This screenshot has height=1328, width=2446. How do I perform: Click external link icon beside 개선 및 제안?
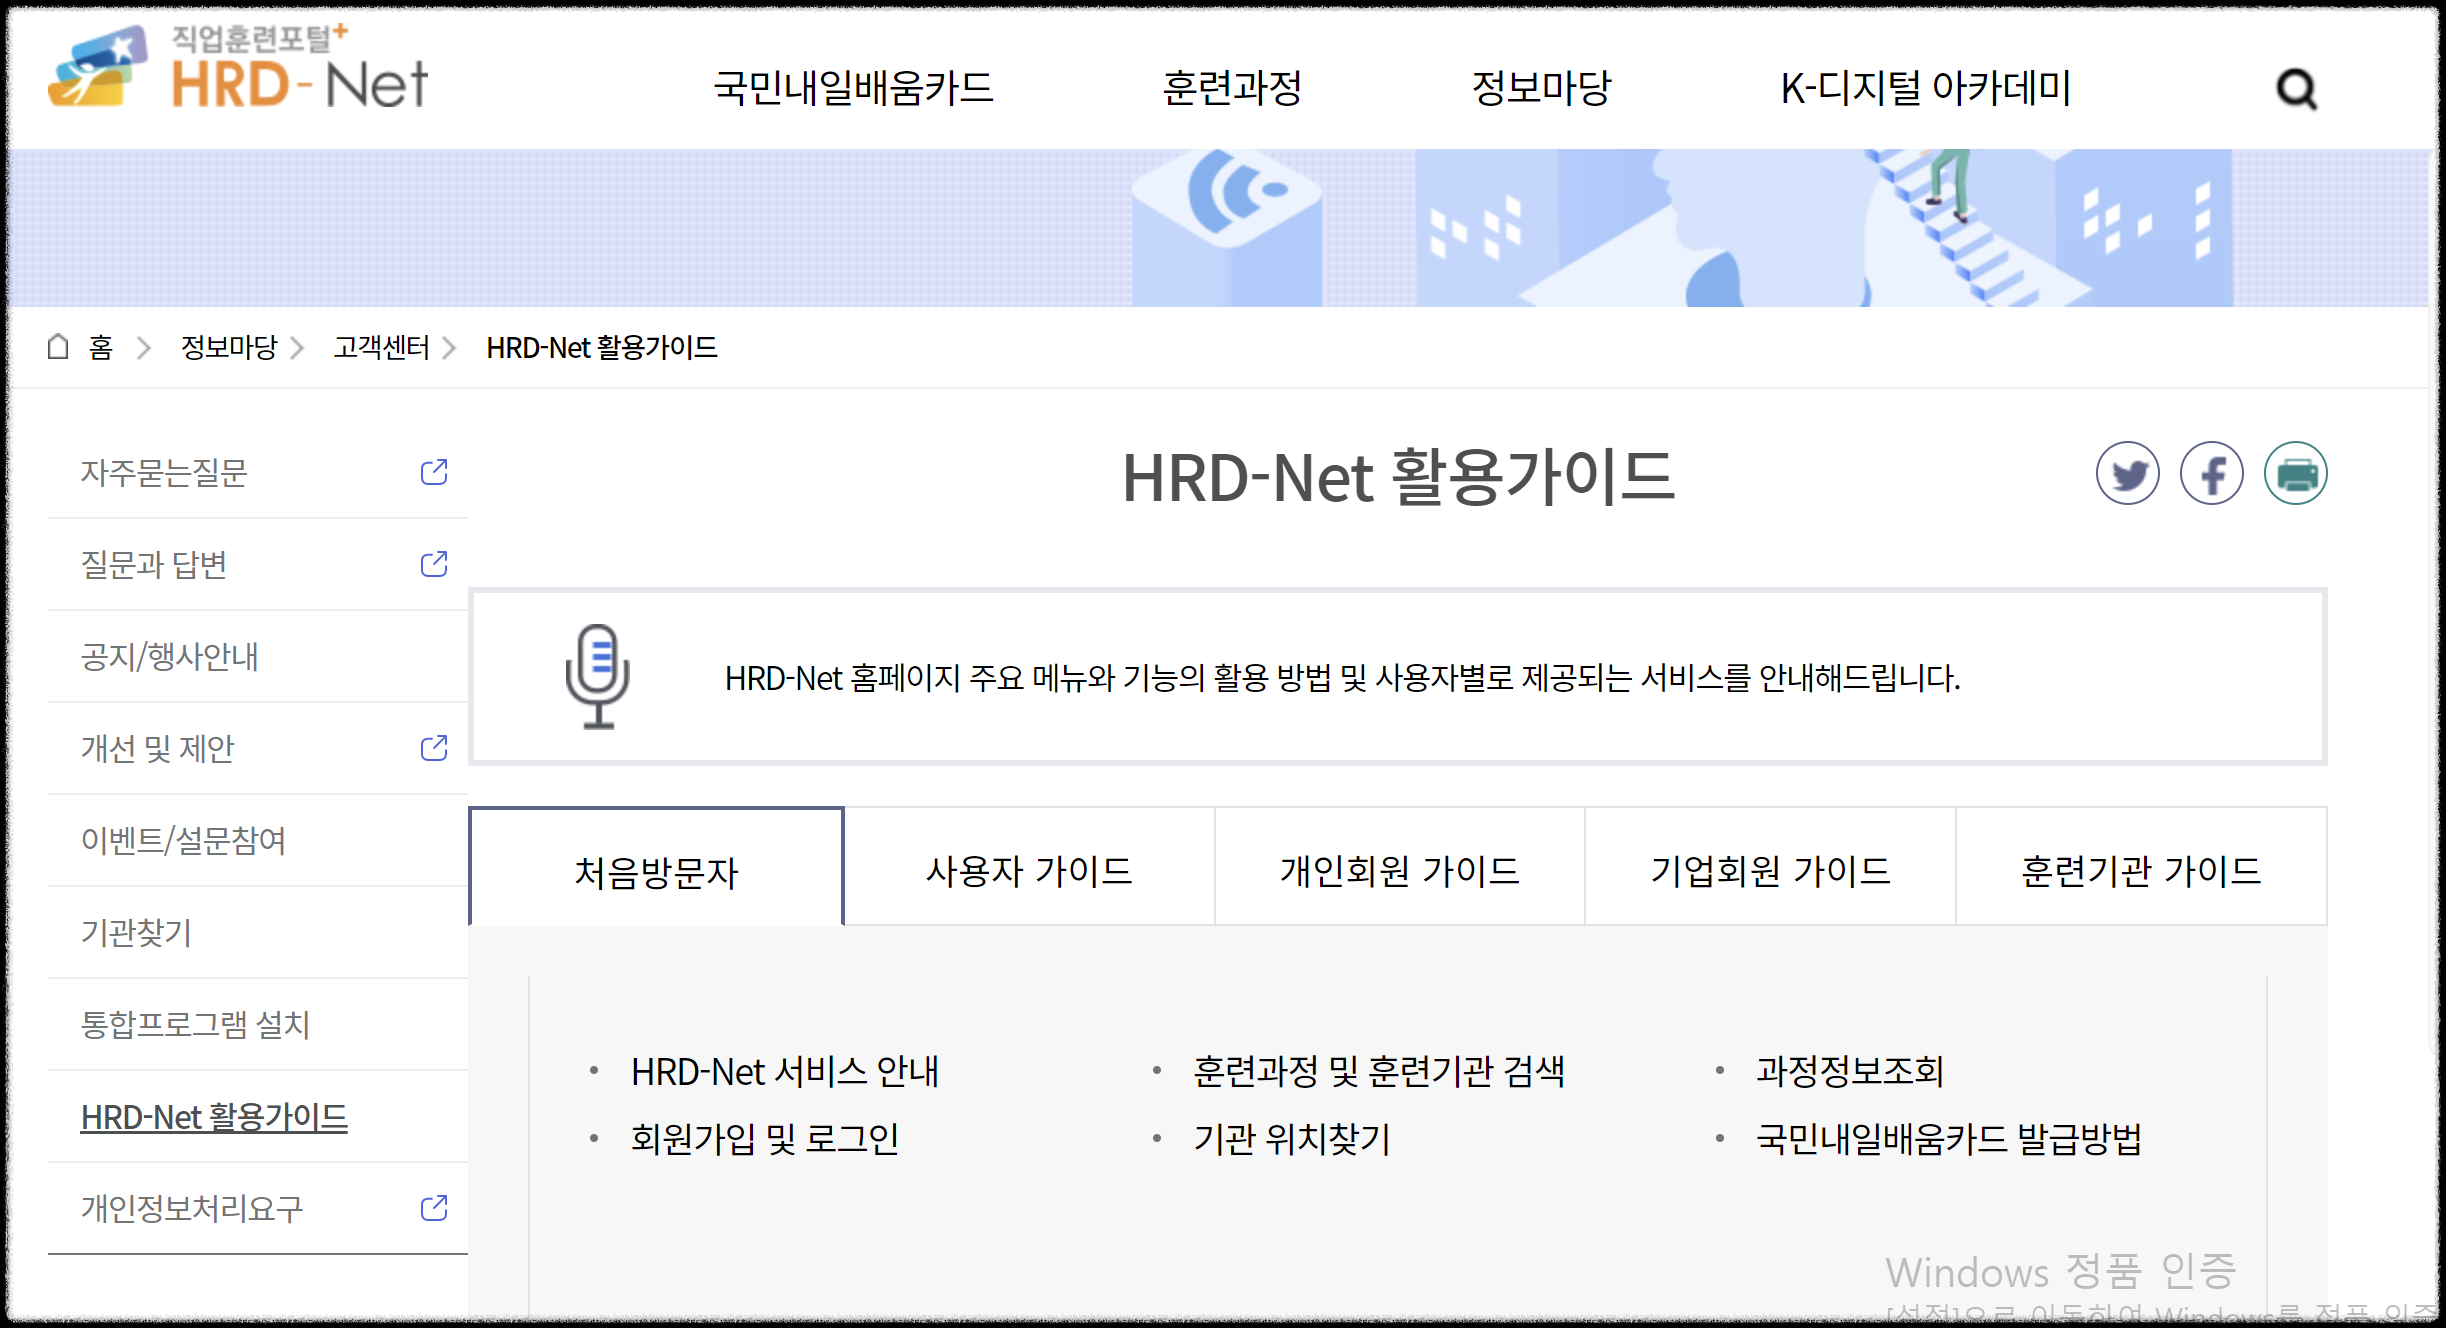[434, 748]
